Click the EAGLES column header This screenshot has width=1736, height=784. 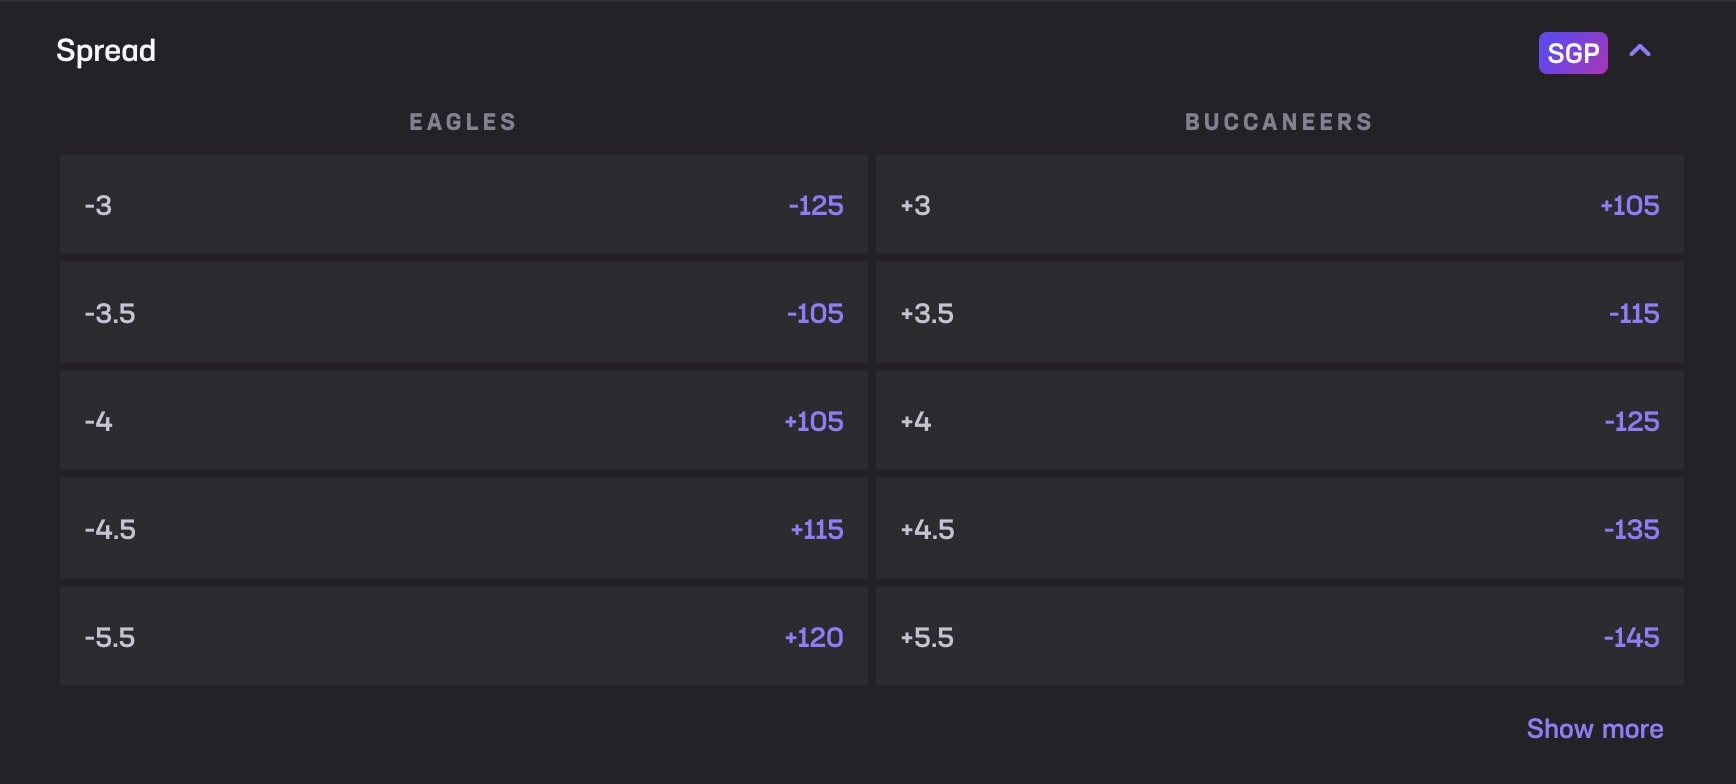coord(462,122)
